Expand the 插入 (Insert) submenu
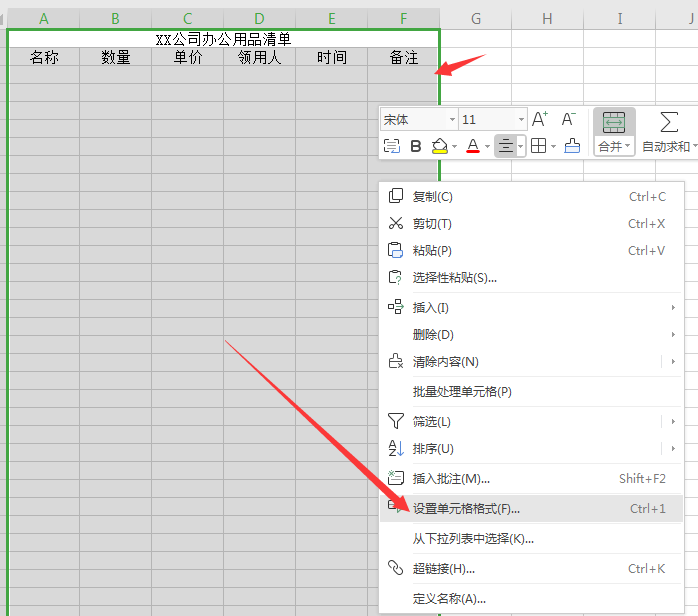This screenshot has width=698, height=616. tap(430, 308)
